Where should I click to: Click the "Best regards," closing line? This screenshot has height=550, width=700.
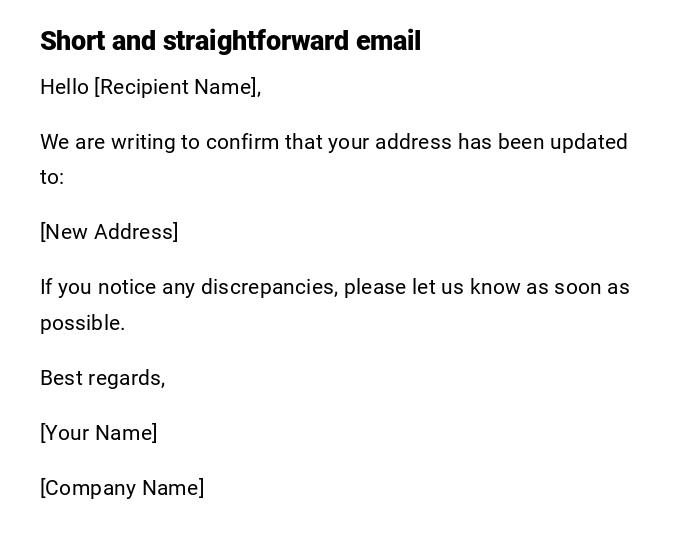[x=102, y=378]
